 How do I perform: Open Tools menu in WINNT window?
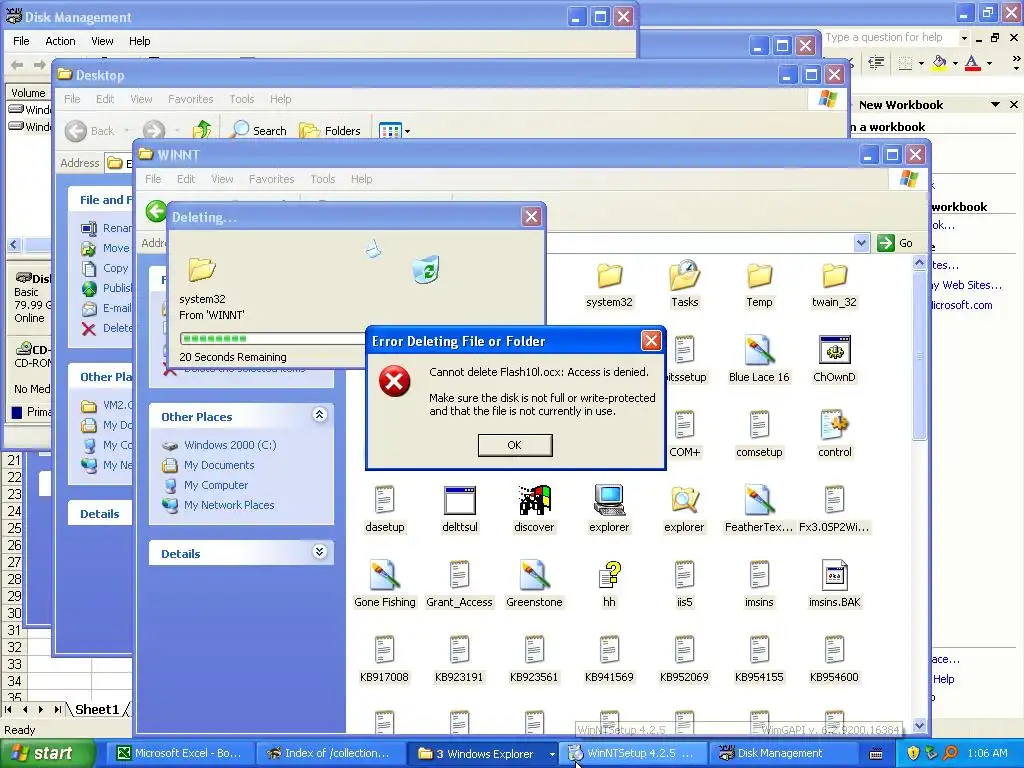(323, 179)
